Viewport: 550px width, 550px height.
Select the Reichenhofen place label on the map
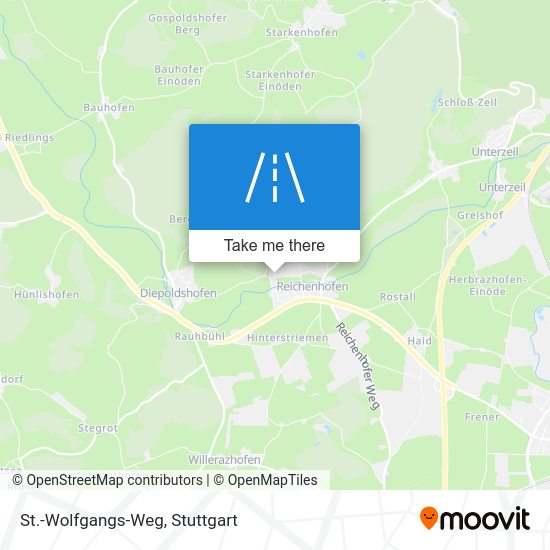313,287
